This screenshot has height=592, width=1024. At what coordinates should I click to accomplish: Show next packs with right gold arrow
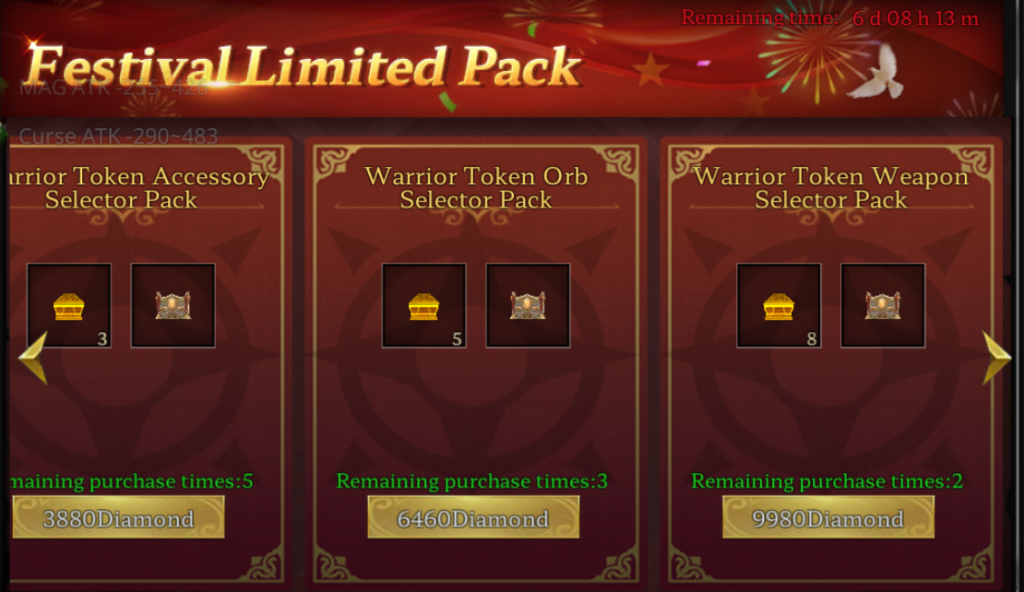tap(997, 357)
